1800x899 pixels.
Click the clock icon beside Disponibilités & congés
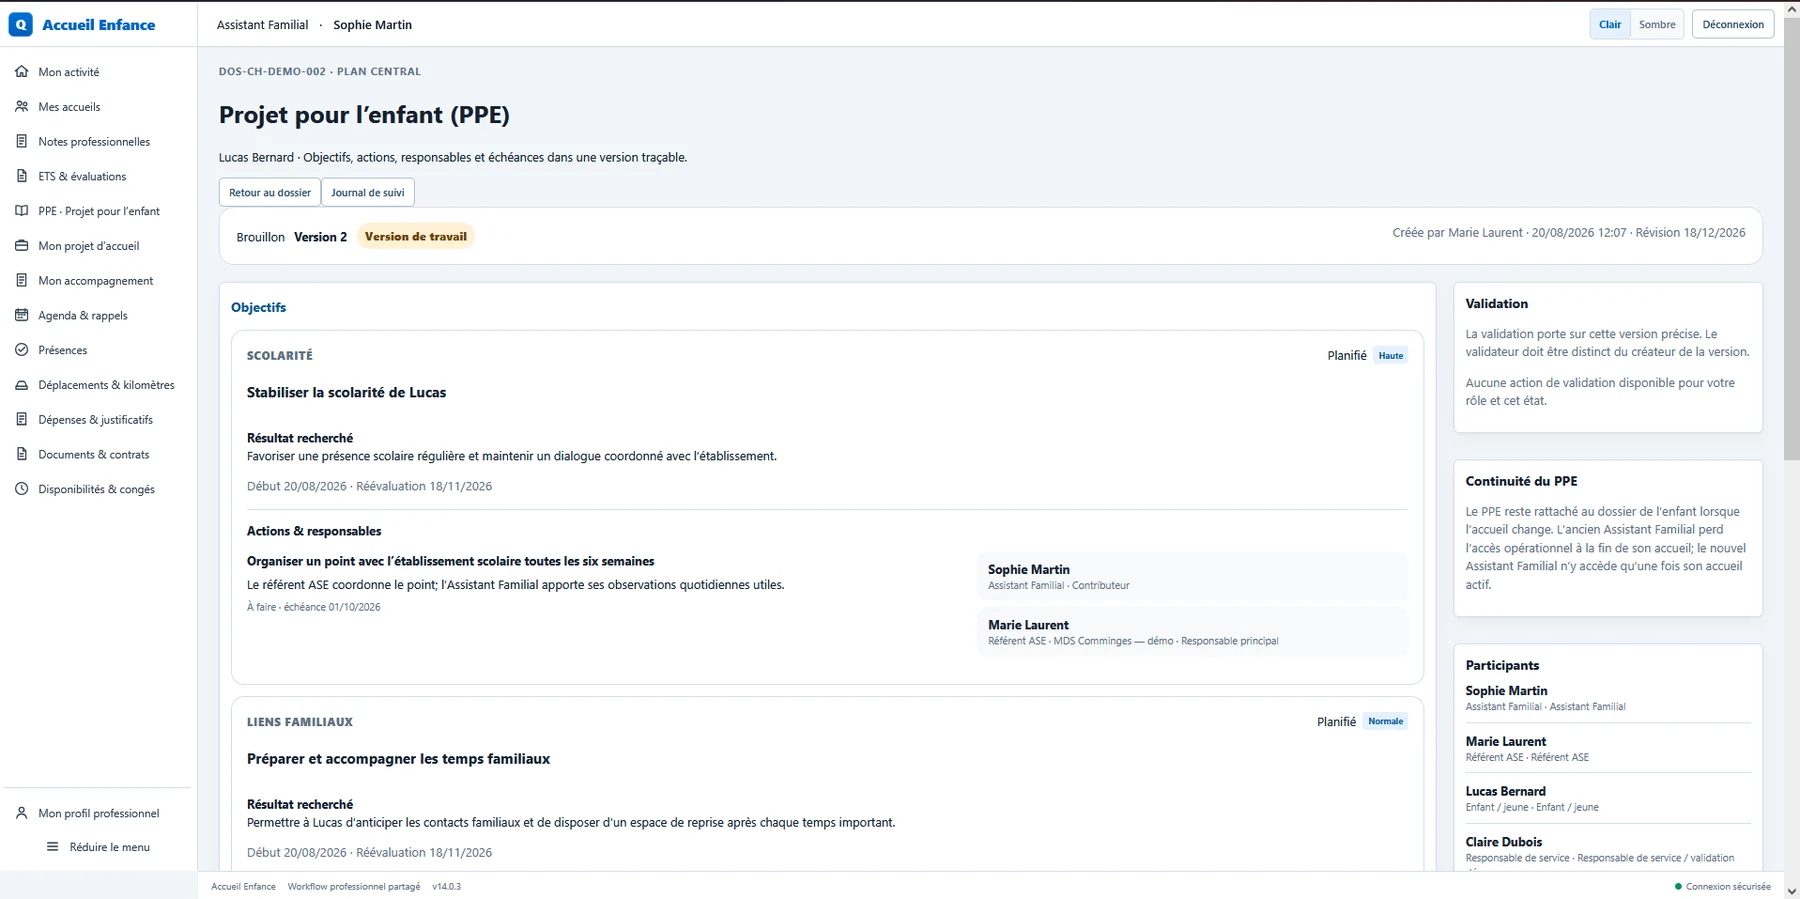22,489
